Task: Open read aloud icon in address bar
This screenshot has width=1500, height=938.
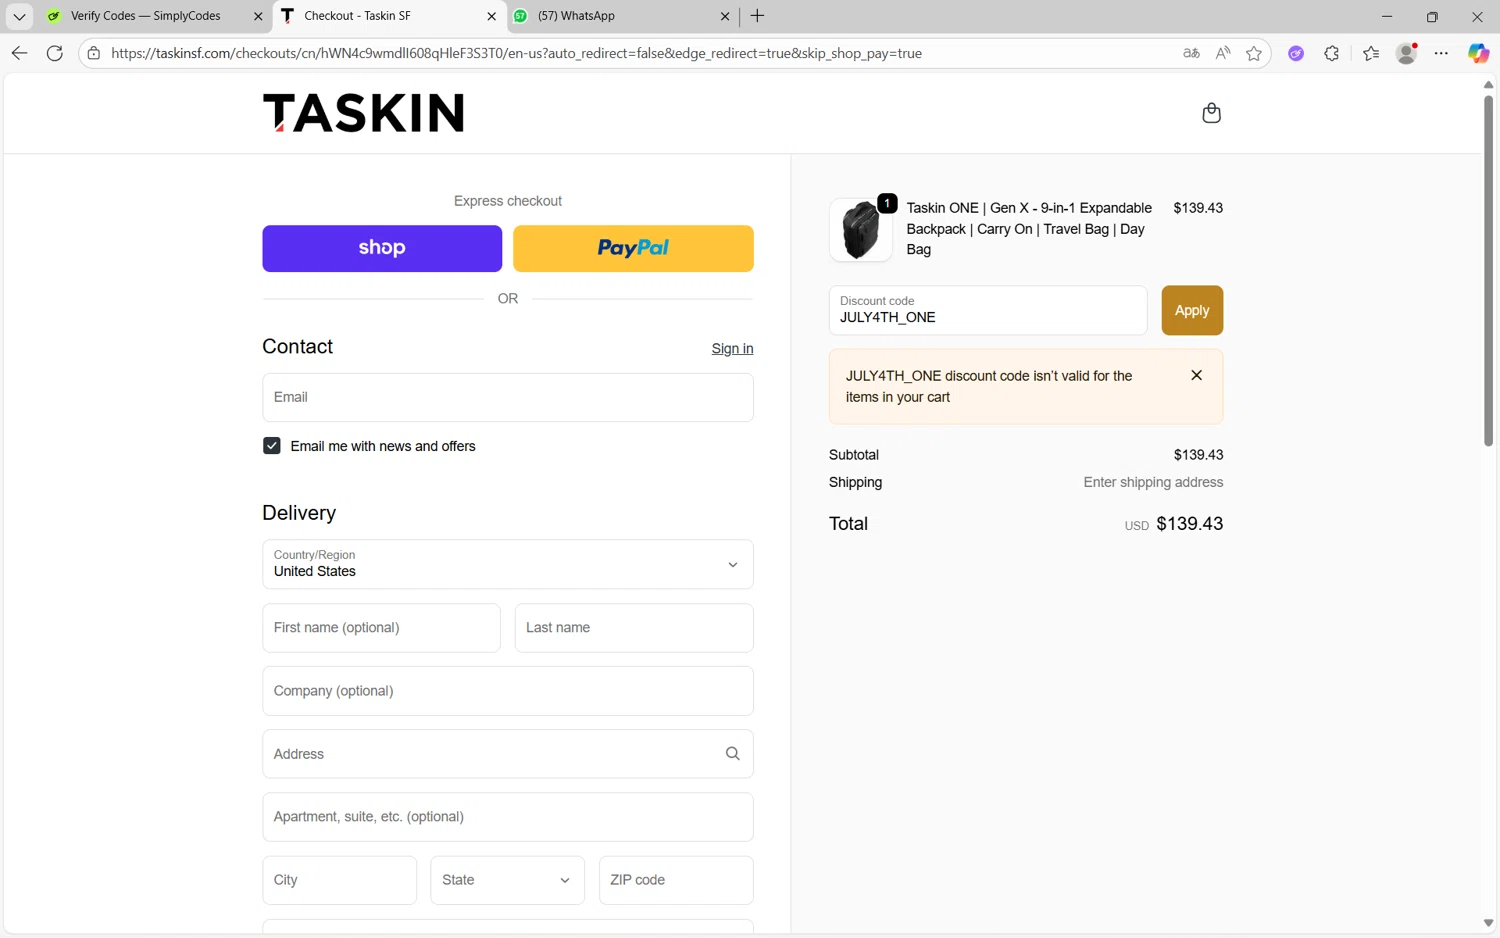Action: point(1223,53)
